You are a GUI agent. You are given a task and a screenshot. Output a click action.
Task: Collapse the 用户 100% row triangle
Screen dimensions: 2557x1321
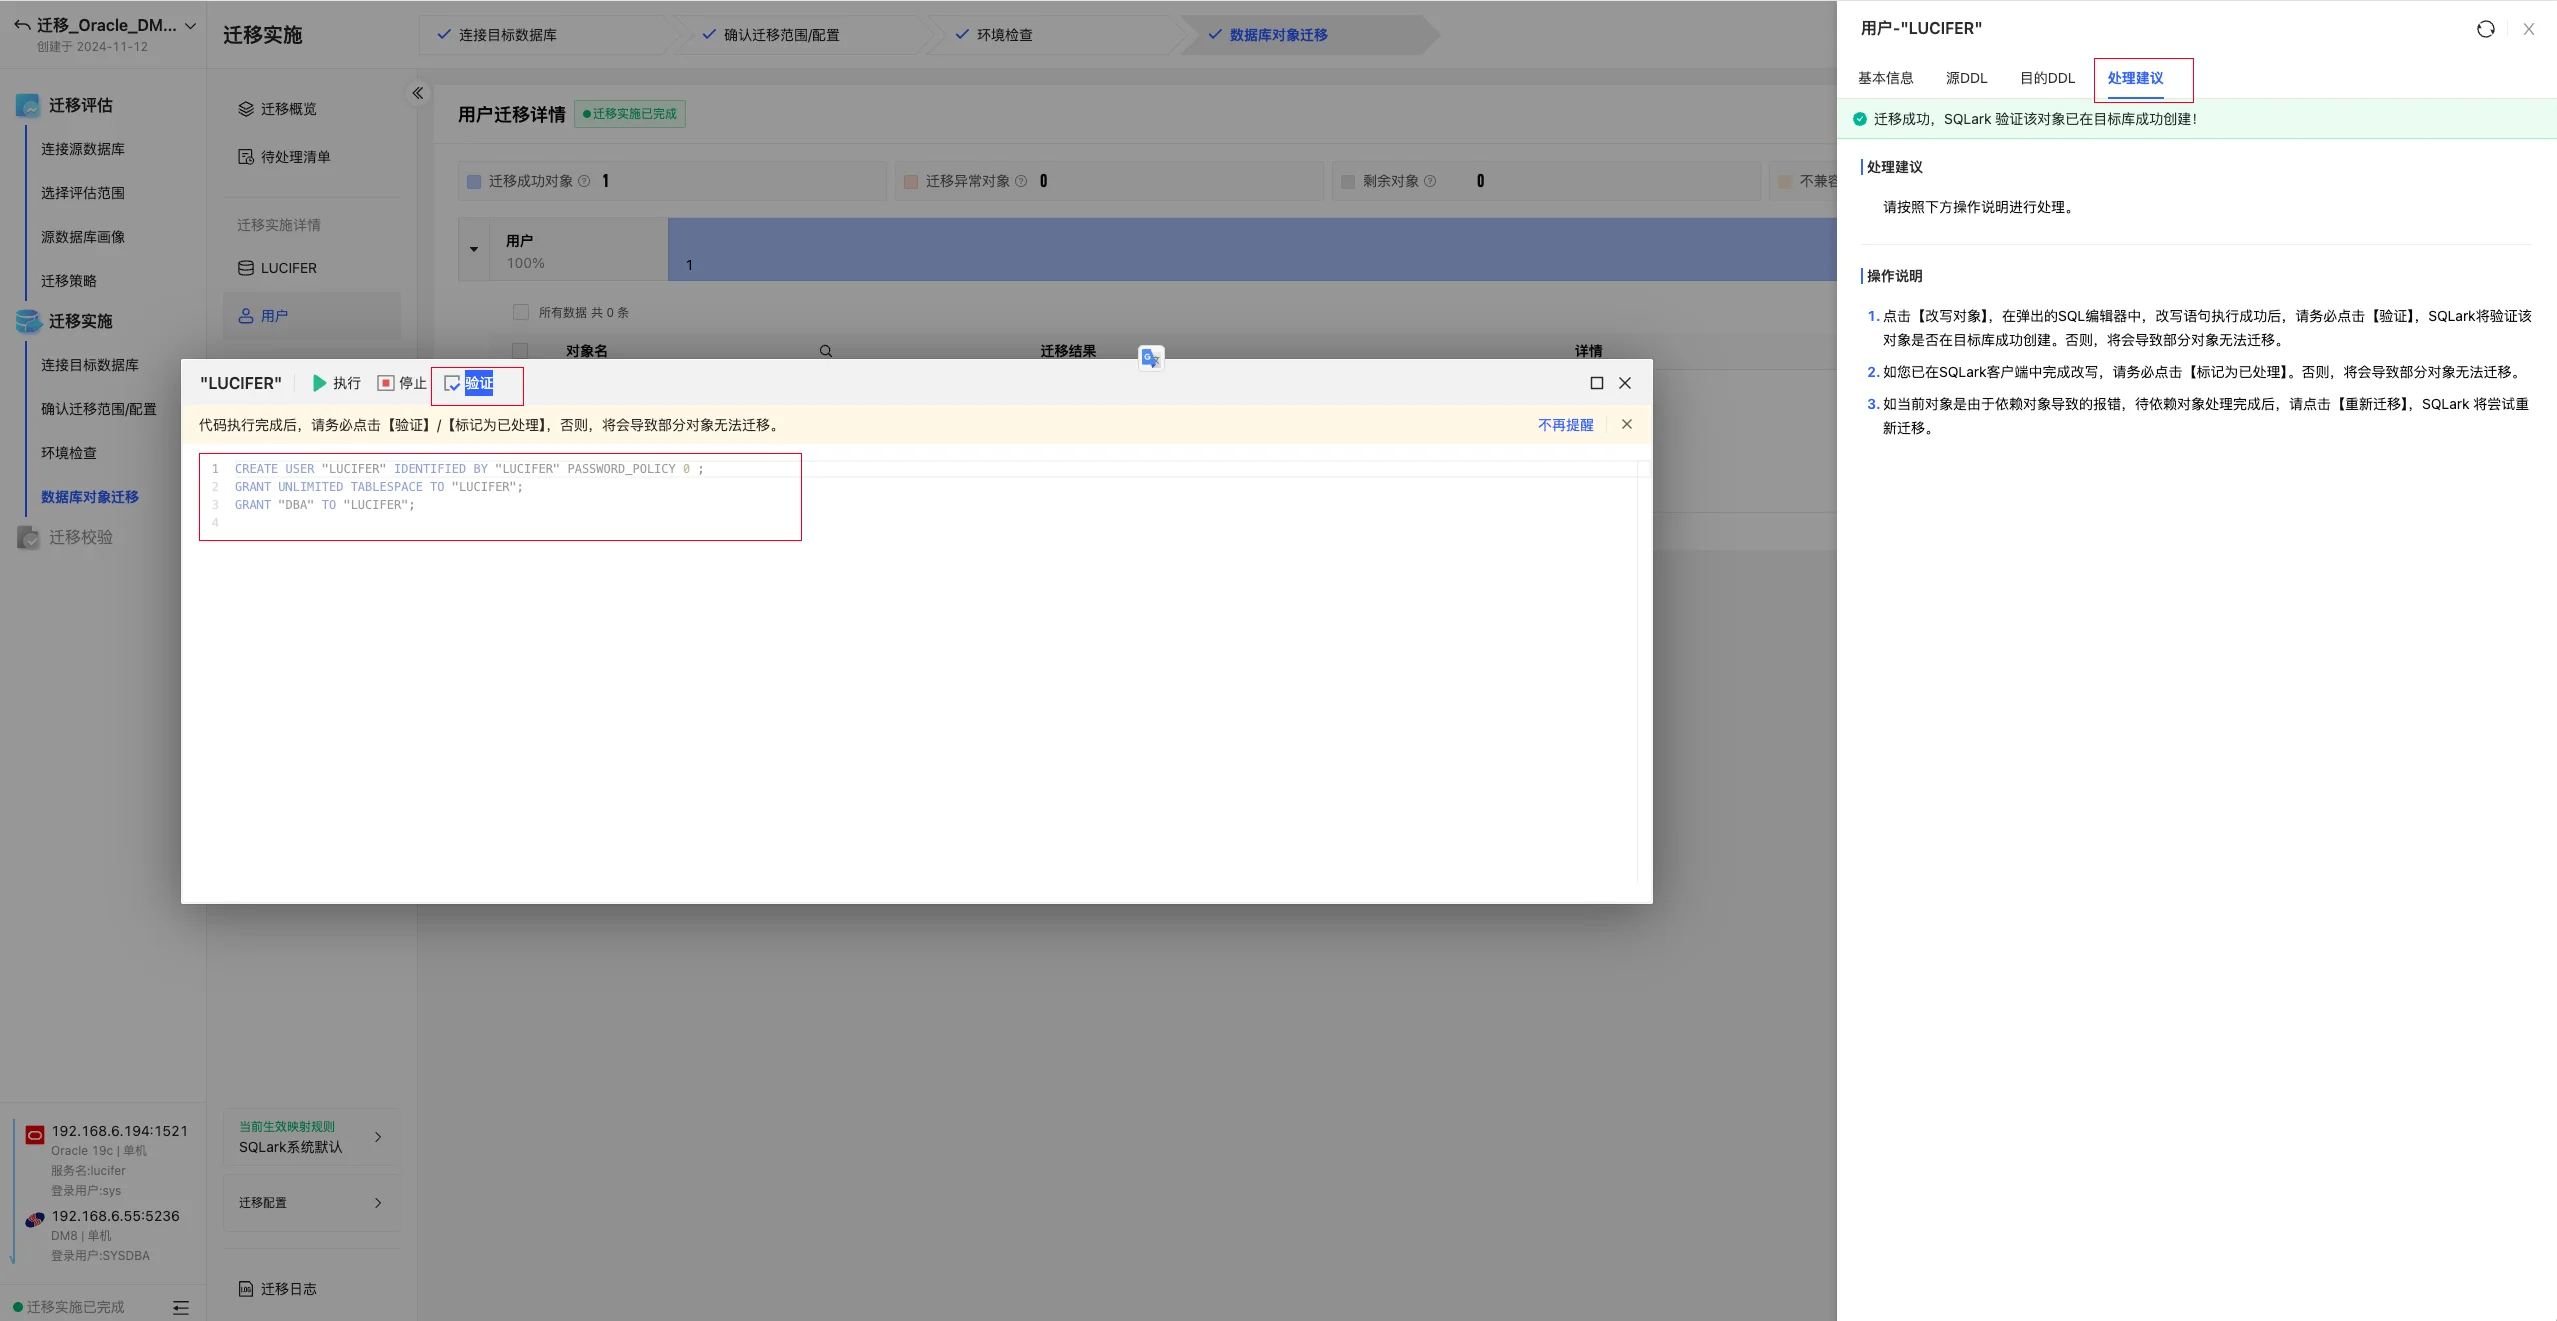coord(474,249)
